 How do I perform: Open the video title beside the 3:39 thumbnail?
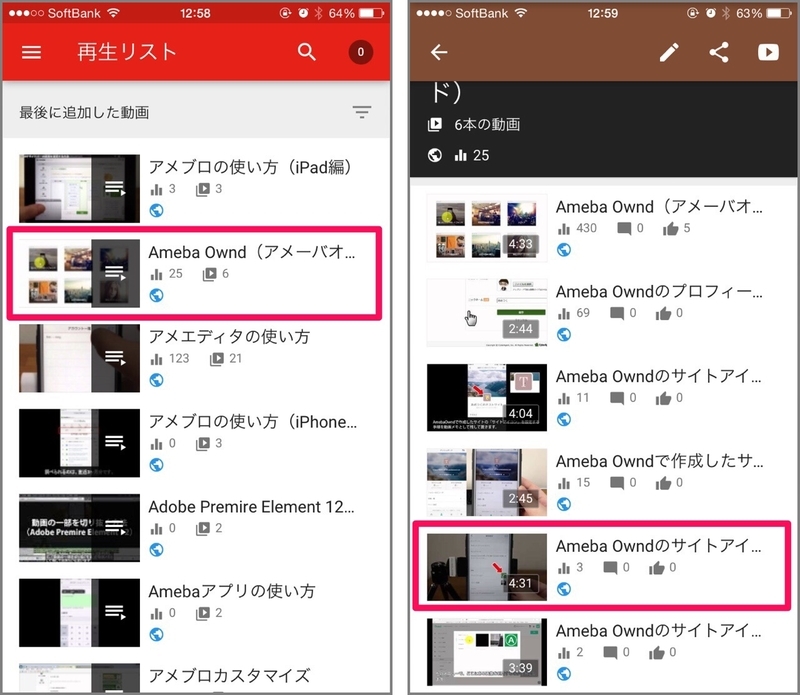coord(659,631)
